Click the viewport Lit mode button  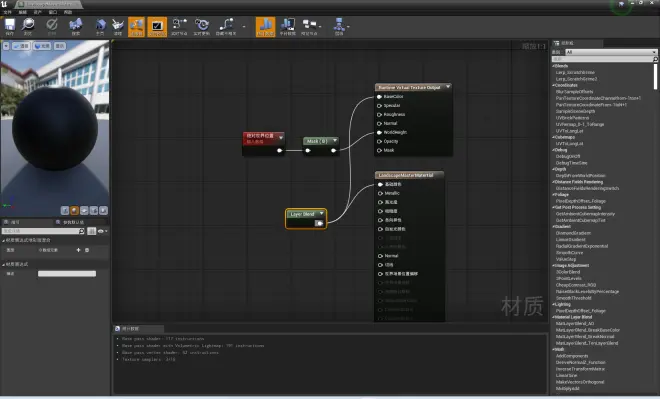pos(42,46)
